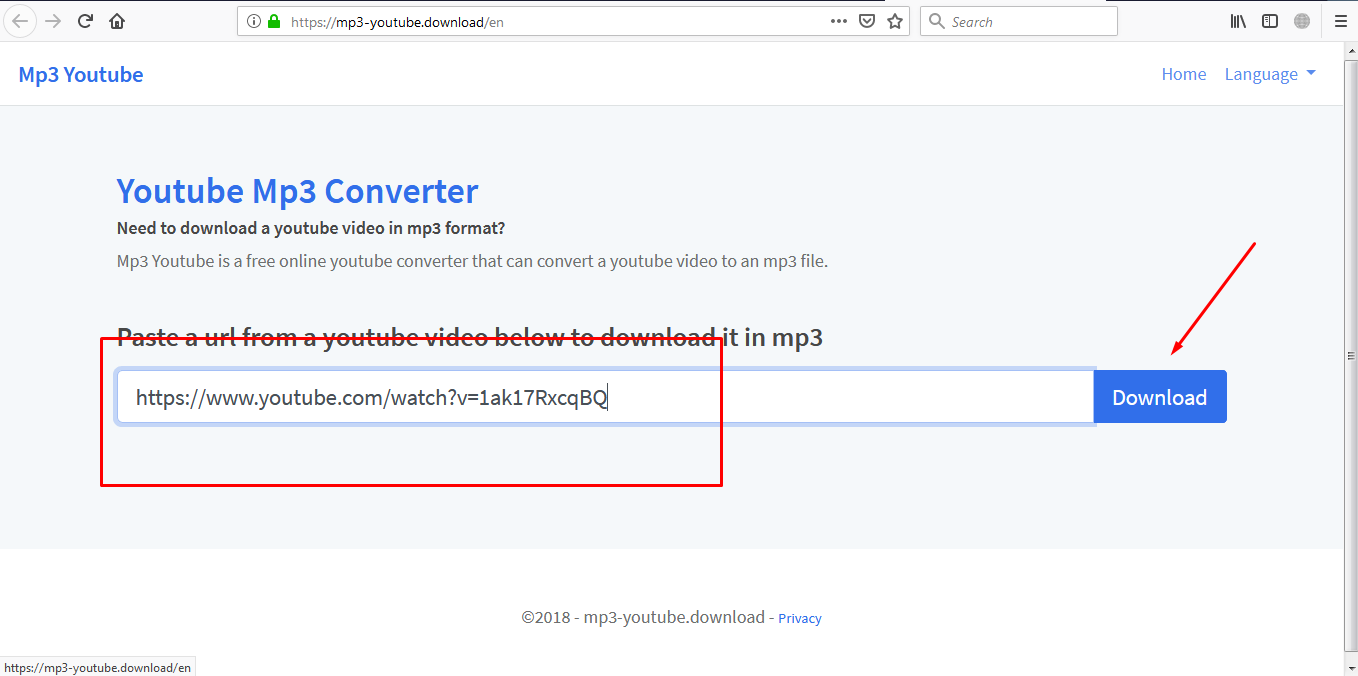The image size is (1358, 676).
Task: Click the scrollbar down arrow
Action: 1351,668
